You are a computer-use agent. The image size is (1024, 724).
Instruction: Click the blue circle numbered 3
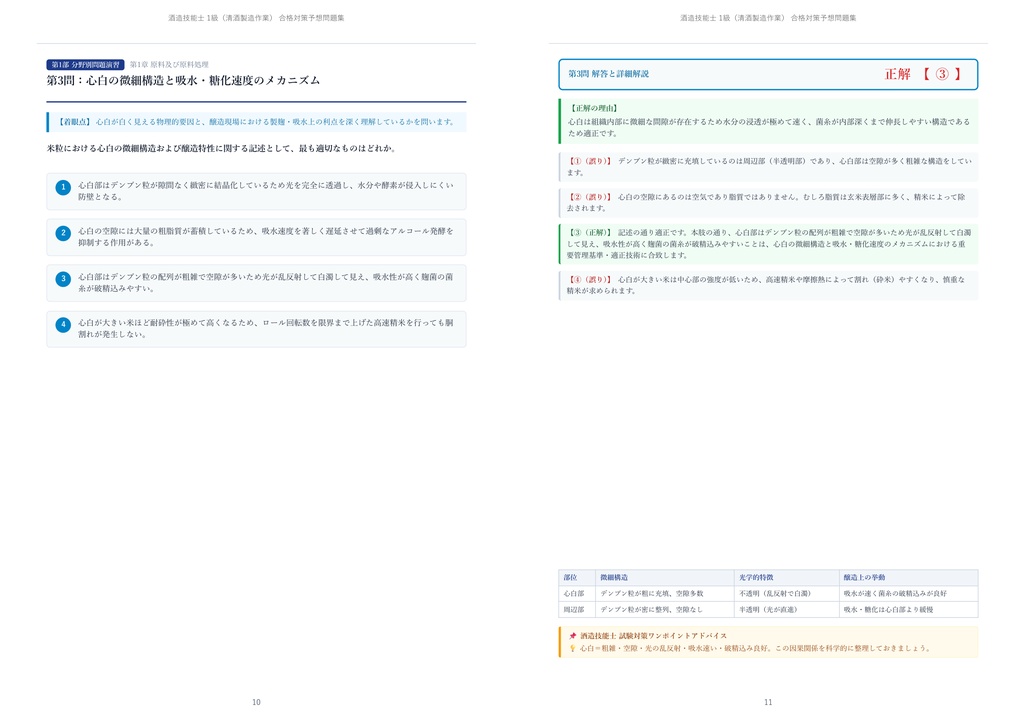[x=63, y=279]
